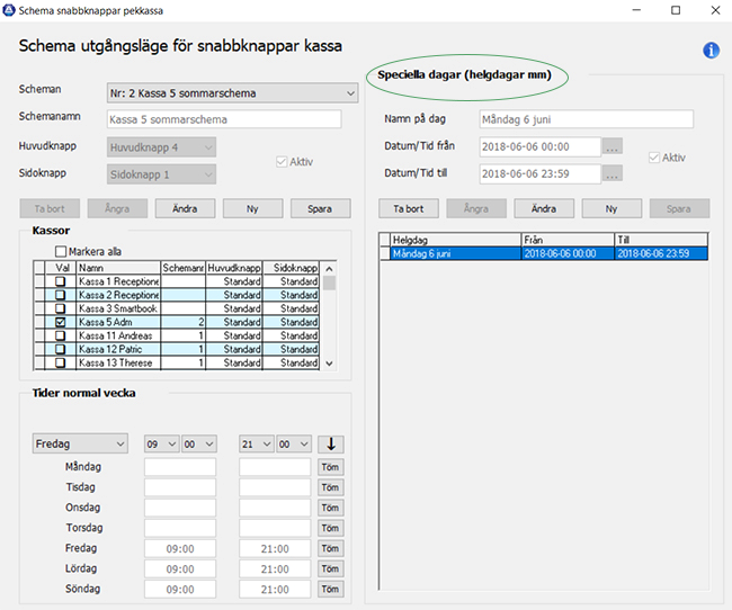Screen dimensions: 732x610
Task: Click Lördag end time field 21:00
Action: 275,569
